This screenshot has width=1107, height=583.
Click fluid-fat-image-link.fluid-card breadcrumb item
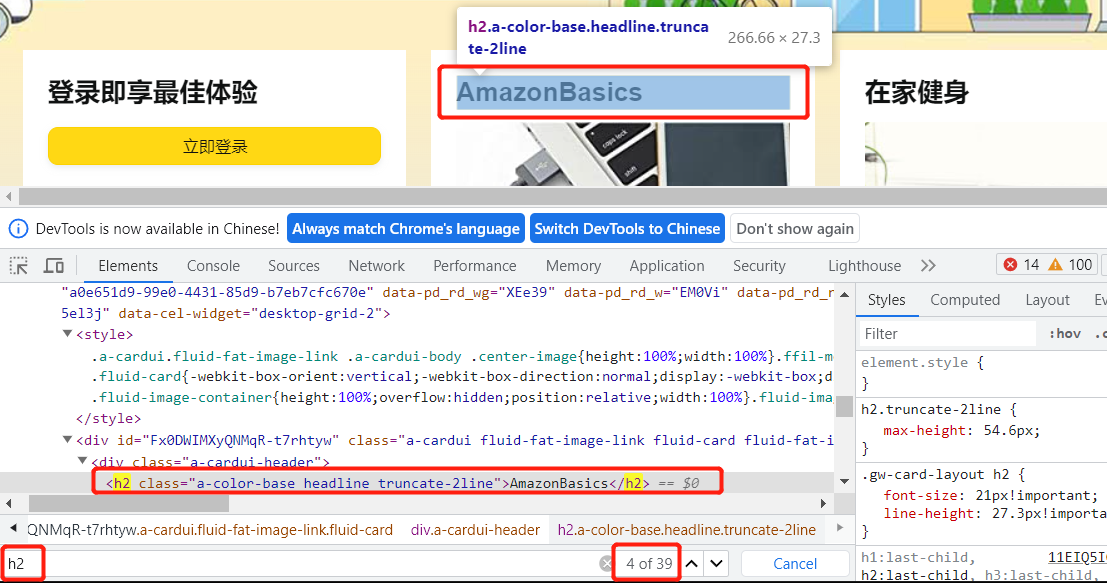209,530
